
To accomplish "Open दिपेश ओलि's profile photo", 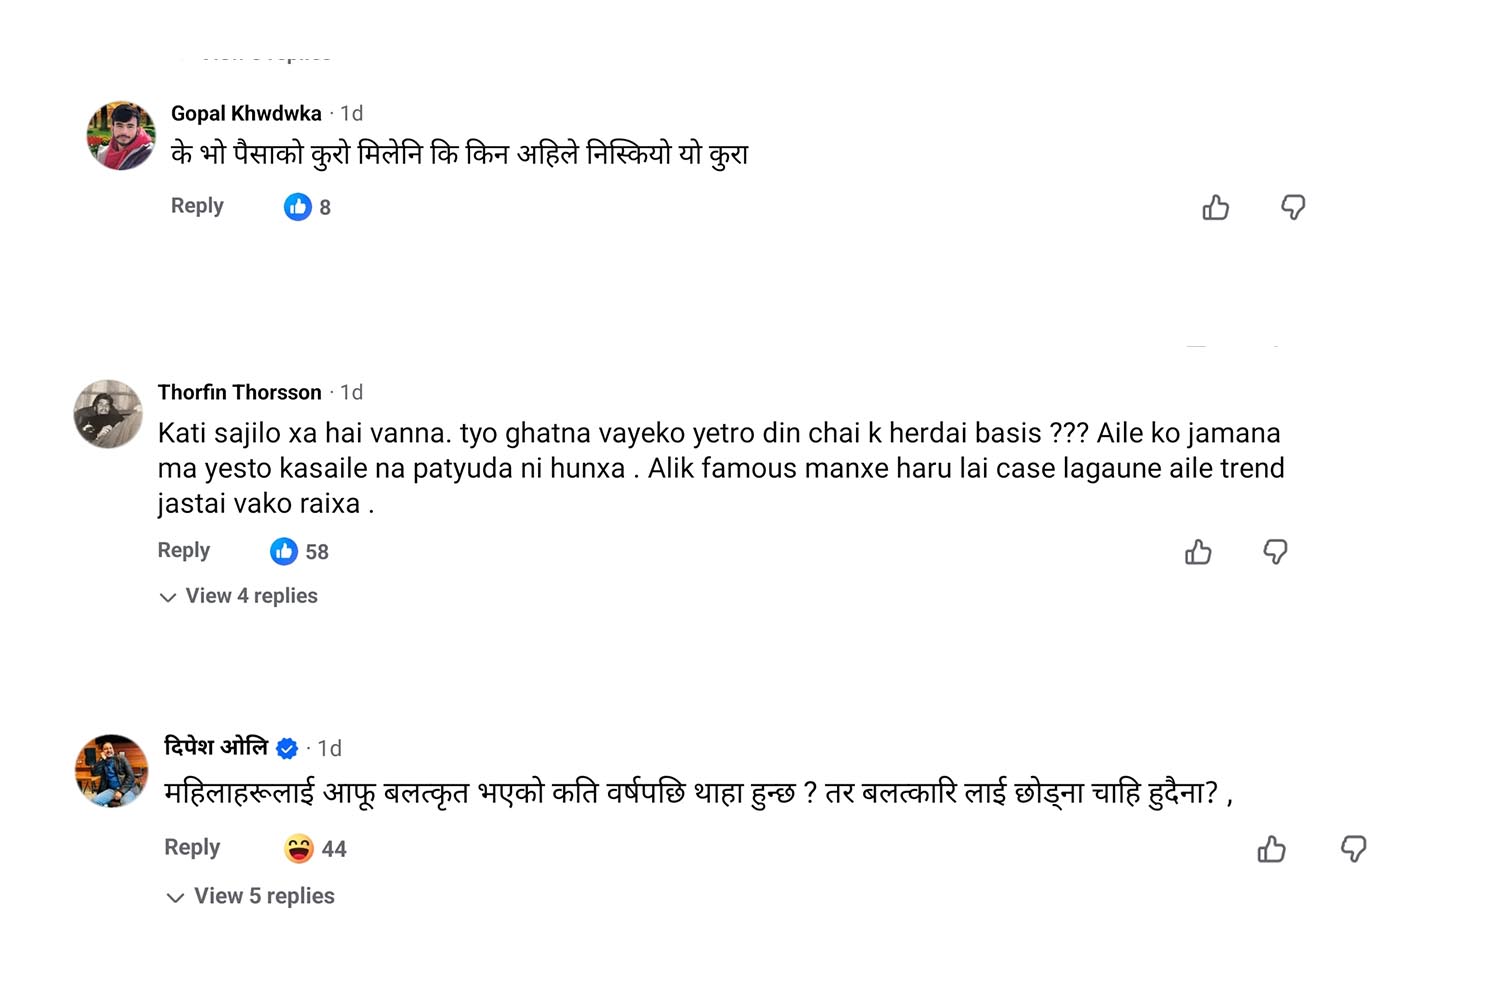I will [x=112, y=771].
